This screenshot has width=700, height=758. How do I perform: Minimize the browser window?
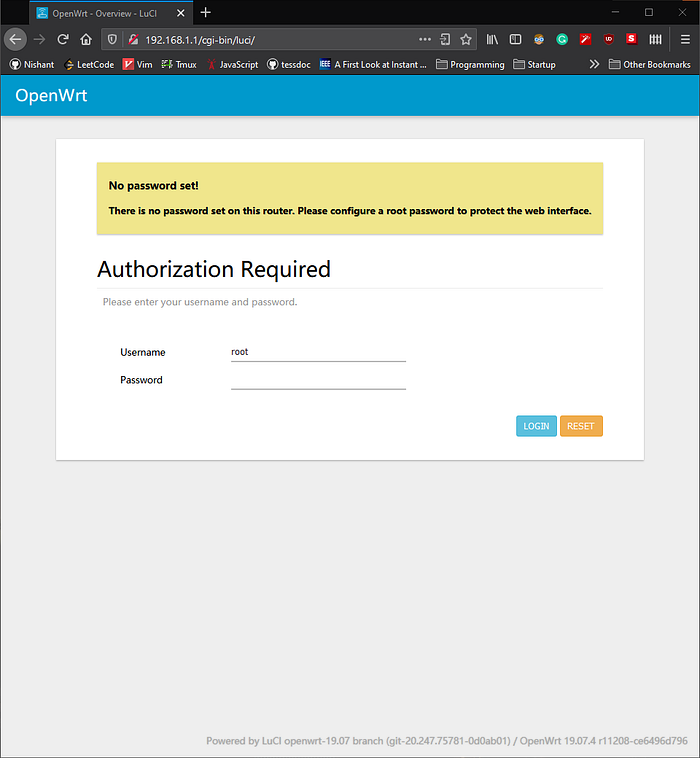[615, 13]
